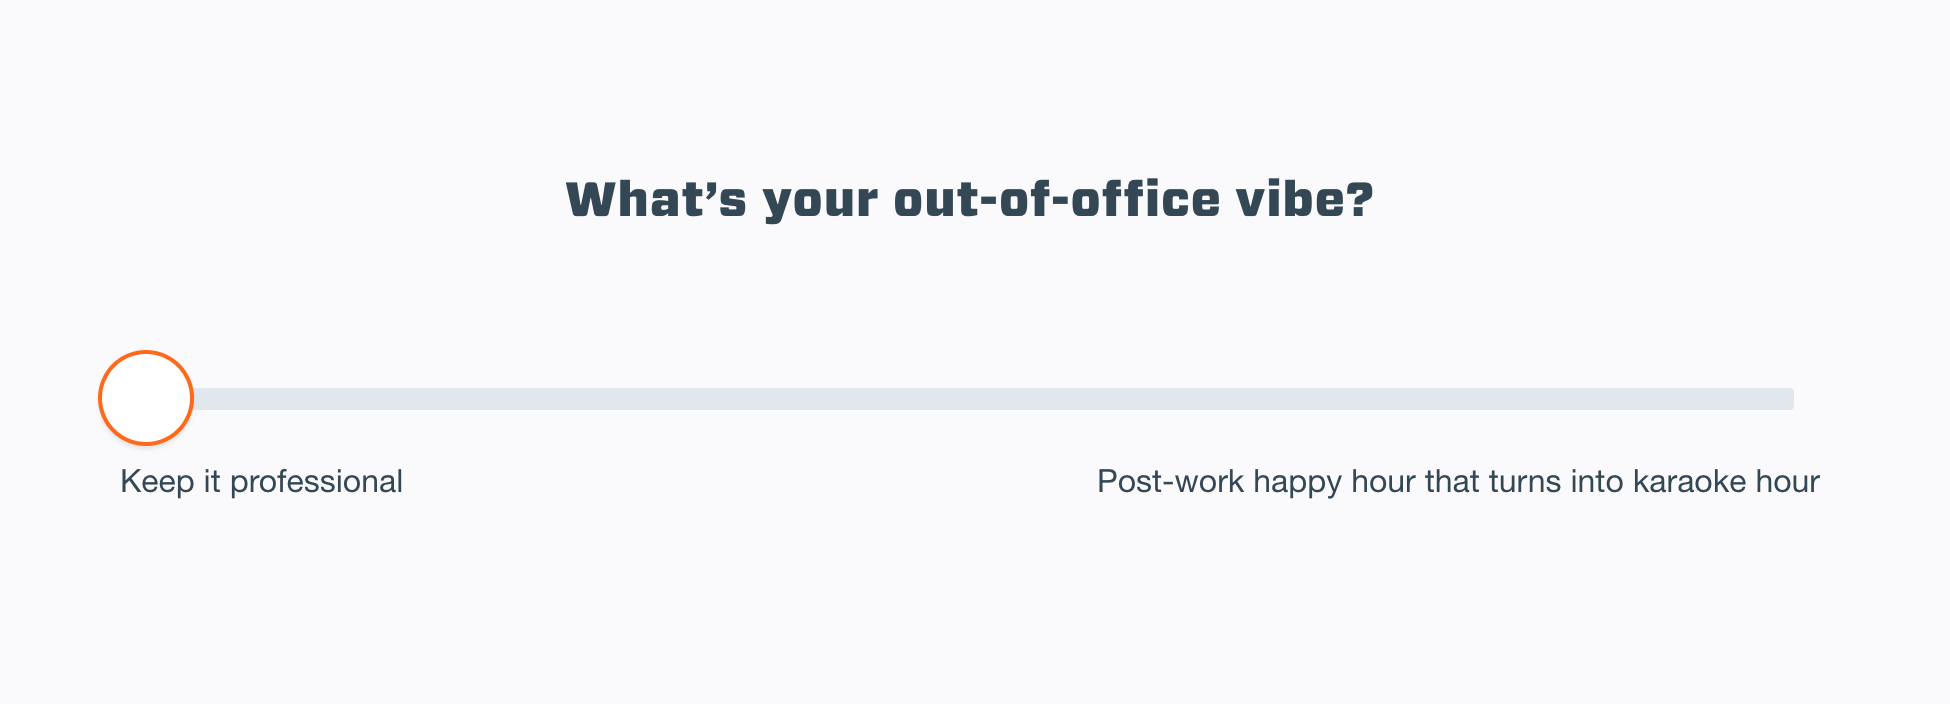The image size is (1950, 704).
Task: Click the slider track above the word "karaoke"
Action: pos(1689,399)
